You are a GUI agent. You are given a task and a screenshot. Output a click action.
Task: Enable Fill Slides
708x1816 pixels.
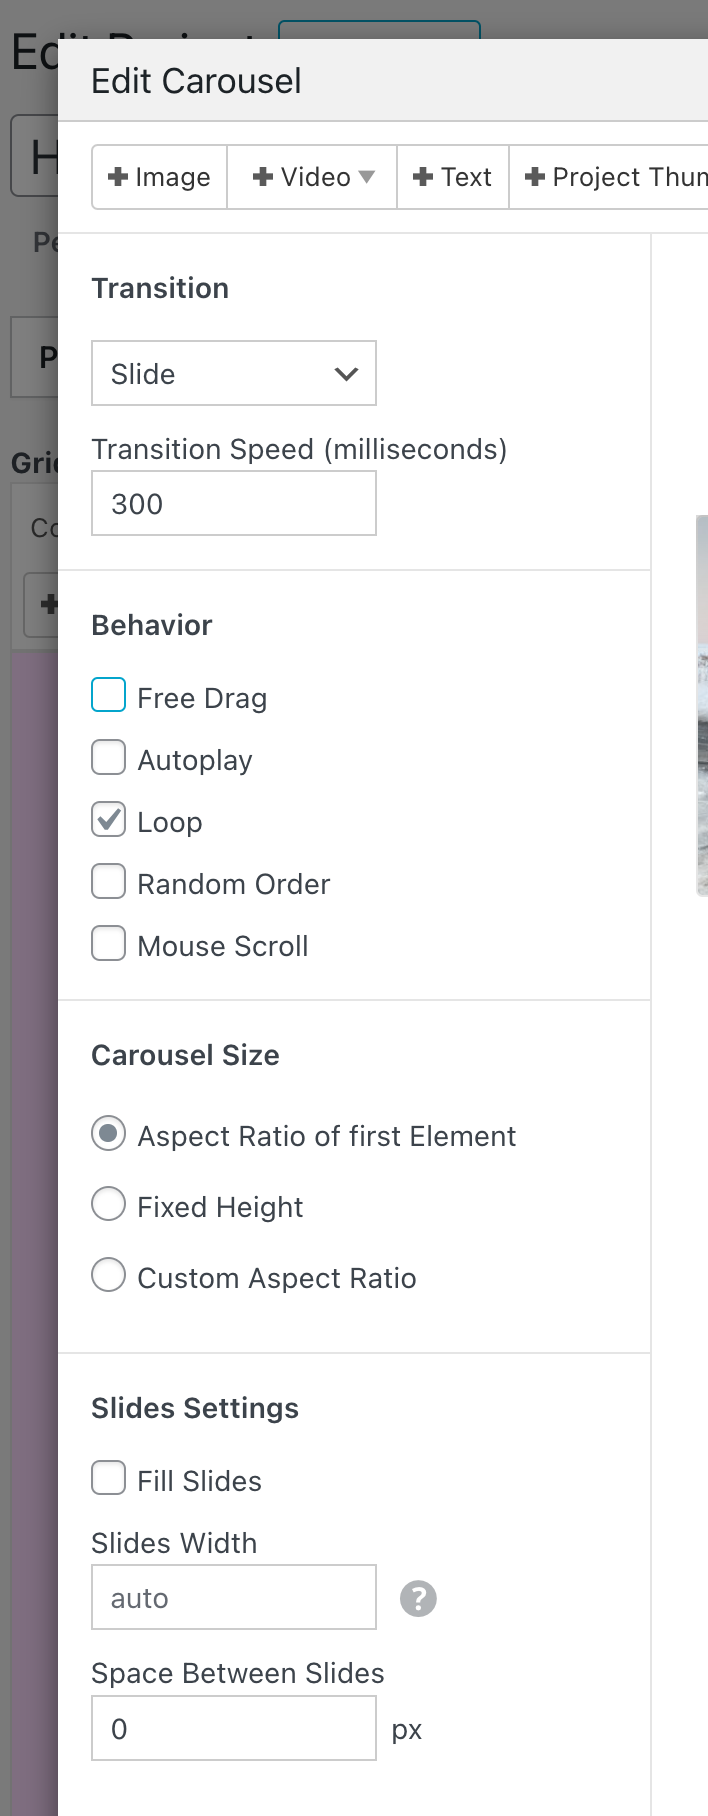108,1477
